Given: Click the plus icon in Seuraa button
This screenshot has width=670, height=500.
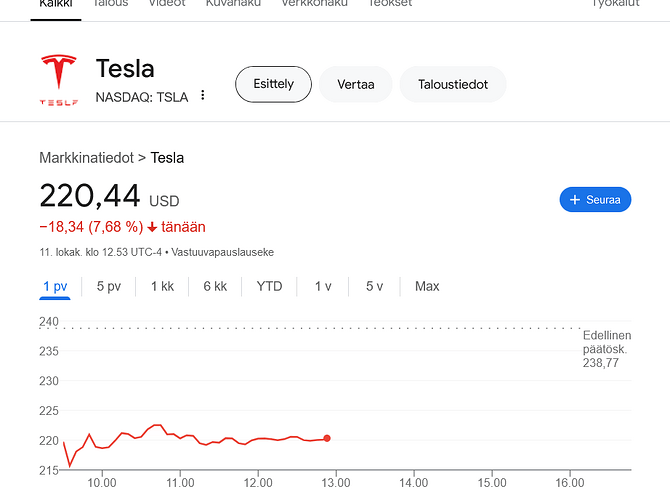Looking at the screenshot, I should (x=575, y=200).
